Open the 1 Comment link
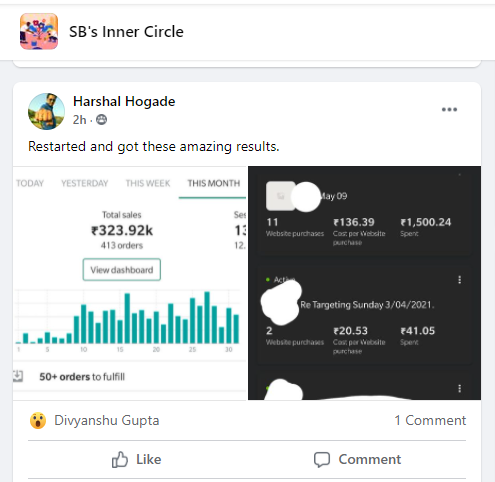Viewport: 495px width, 482px height. point(430,420)
